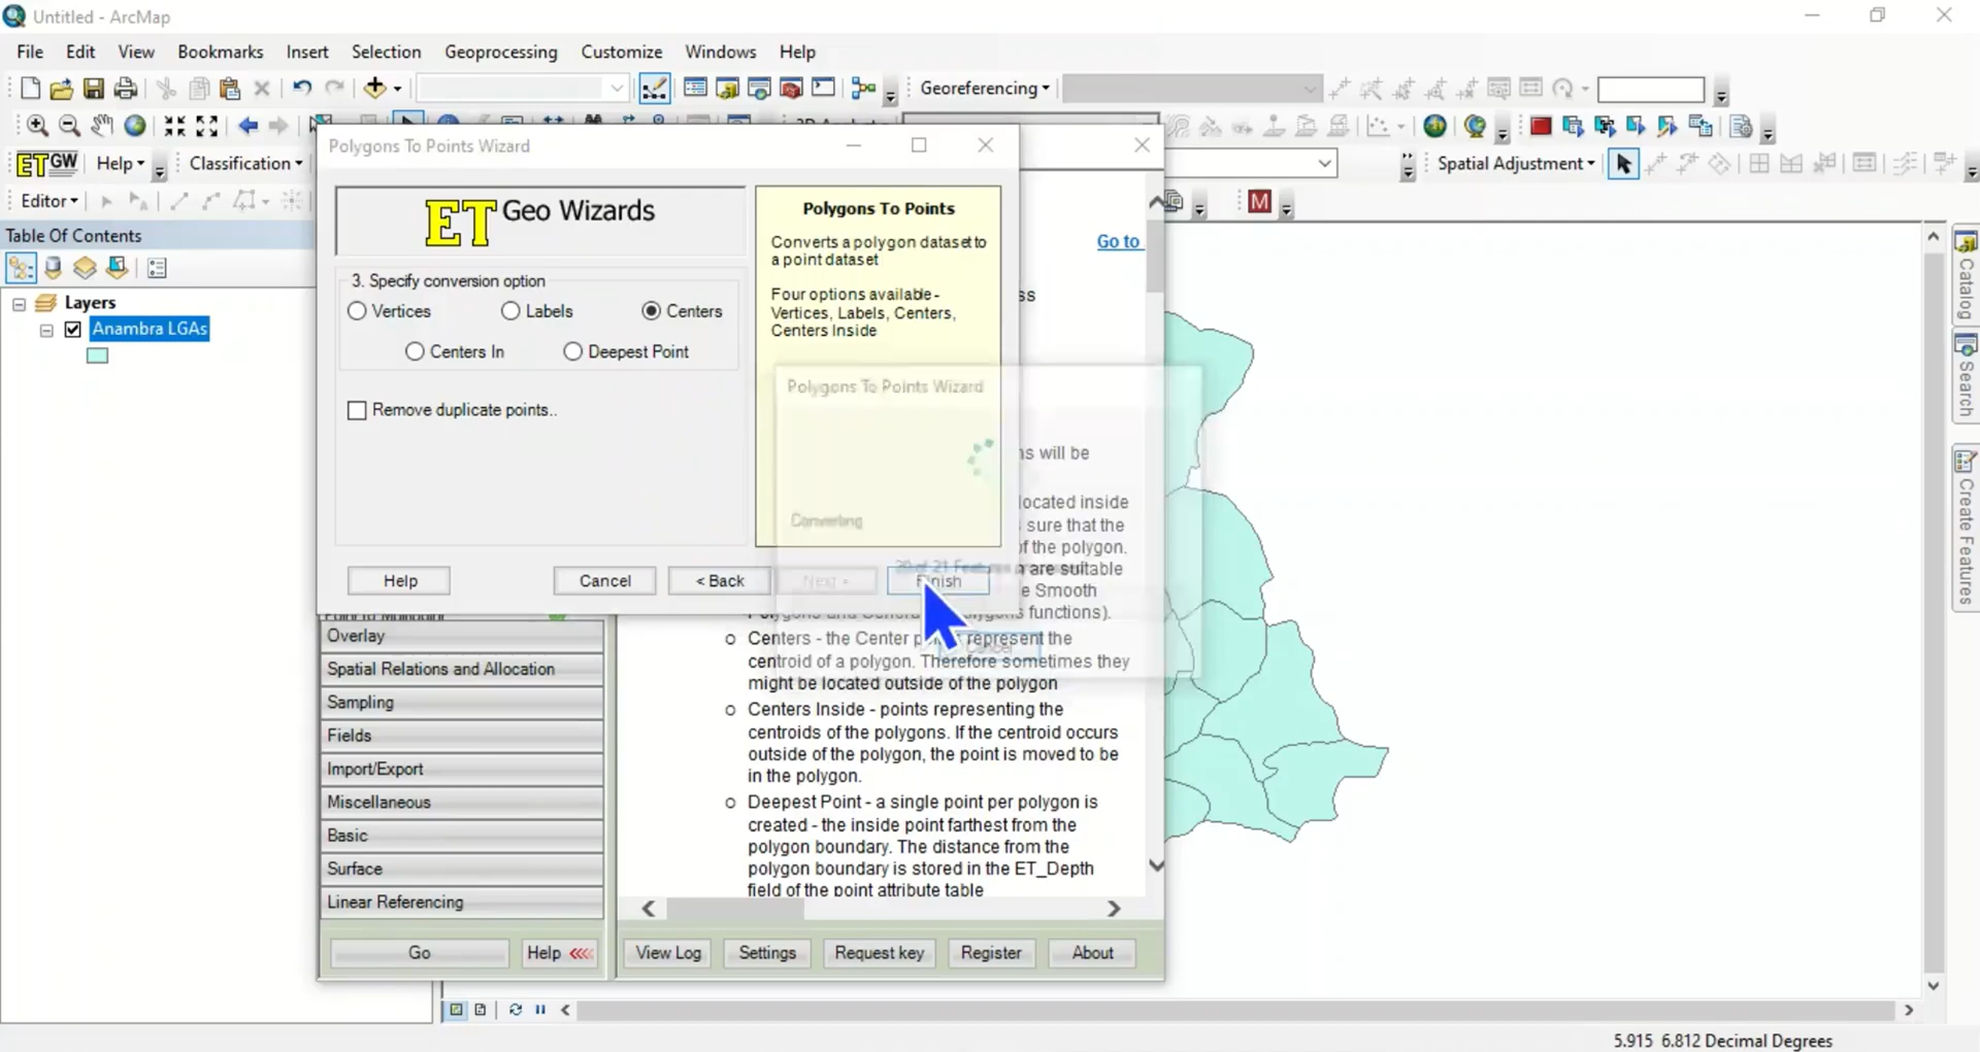Select the Spatial Relations and Allocation category
This screenshot has width=1980, height=1052.
462,669
